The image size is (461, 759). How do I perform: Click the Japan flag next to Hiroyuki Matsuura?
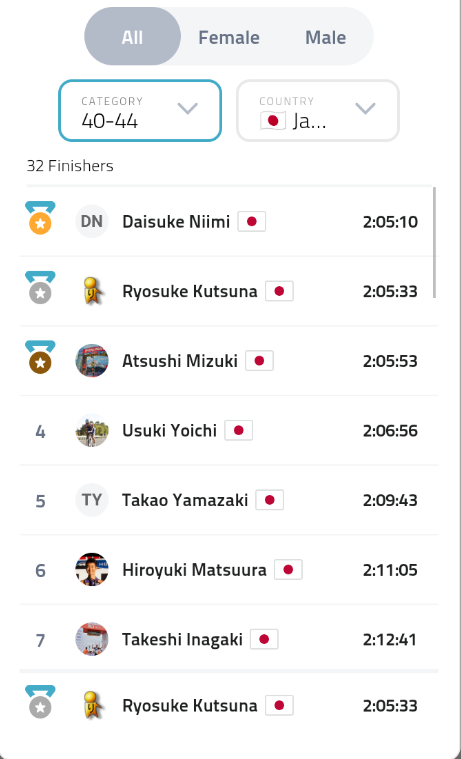click(x=288, y=570)
